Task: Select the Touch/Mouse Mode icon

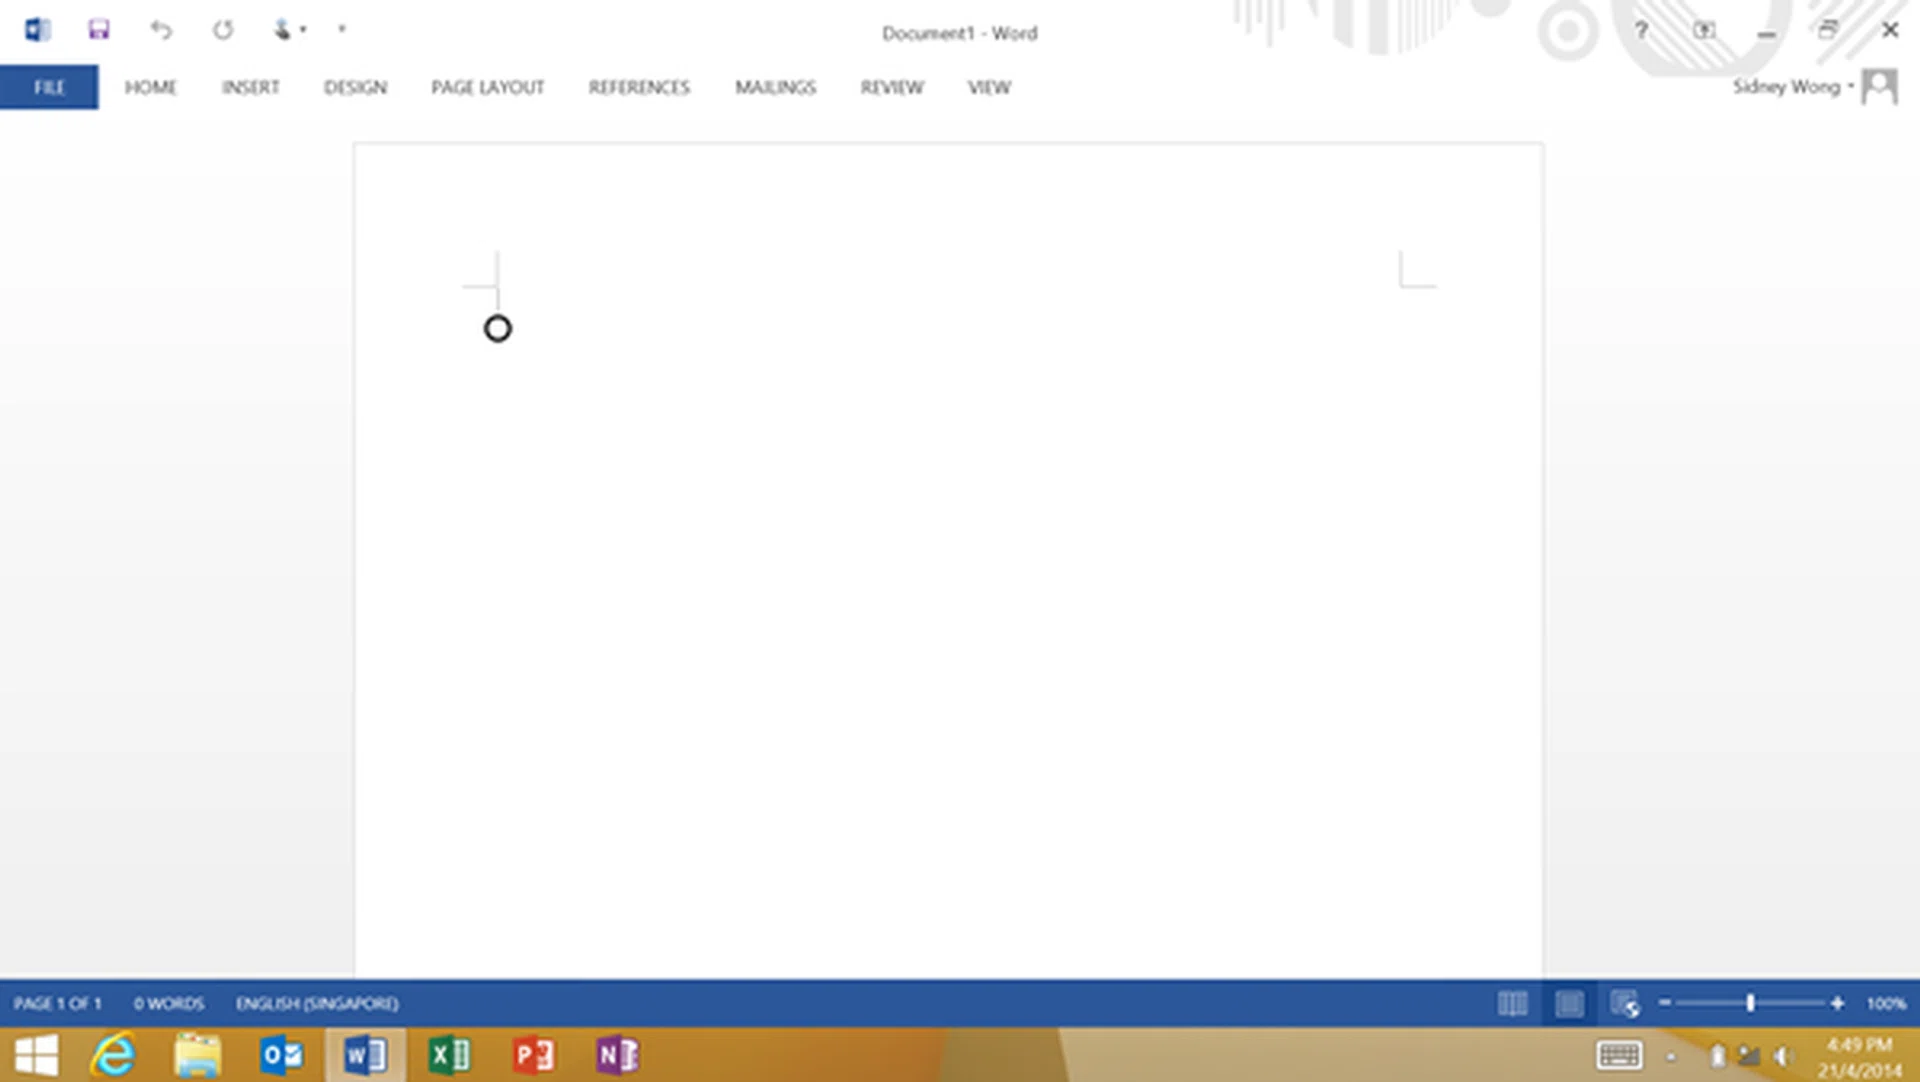Action: pyautogui.click(x=281, y=29)
